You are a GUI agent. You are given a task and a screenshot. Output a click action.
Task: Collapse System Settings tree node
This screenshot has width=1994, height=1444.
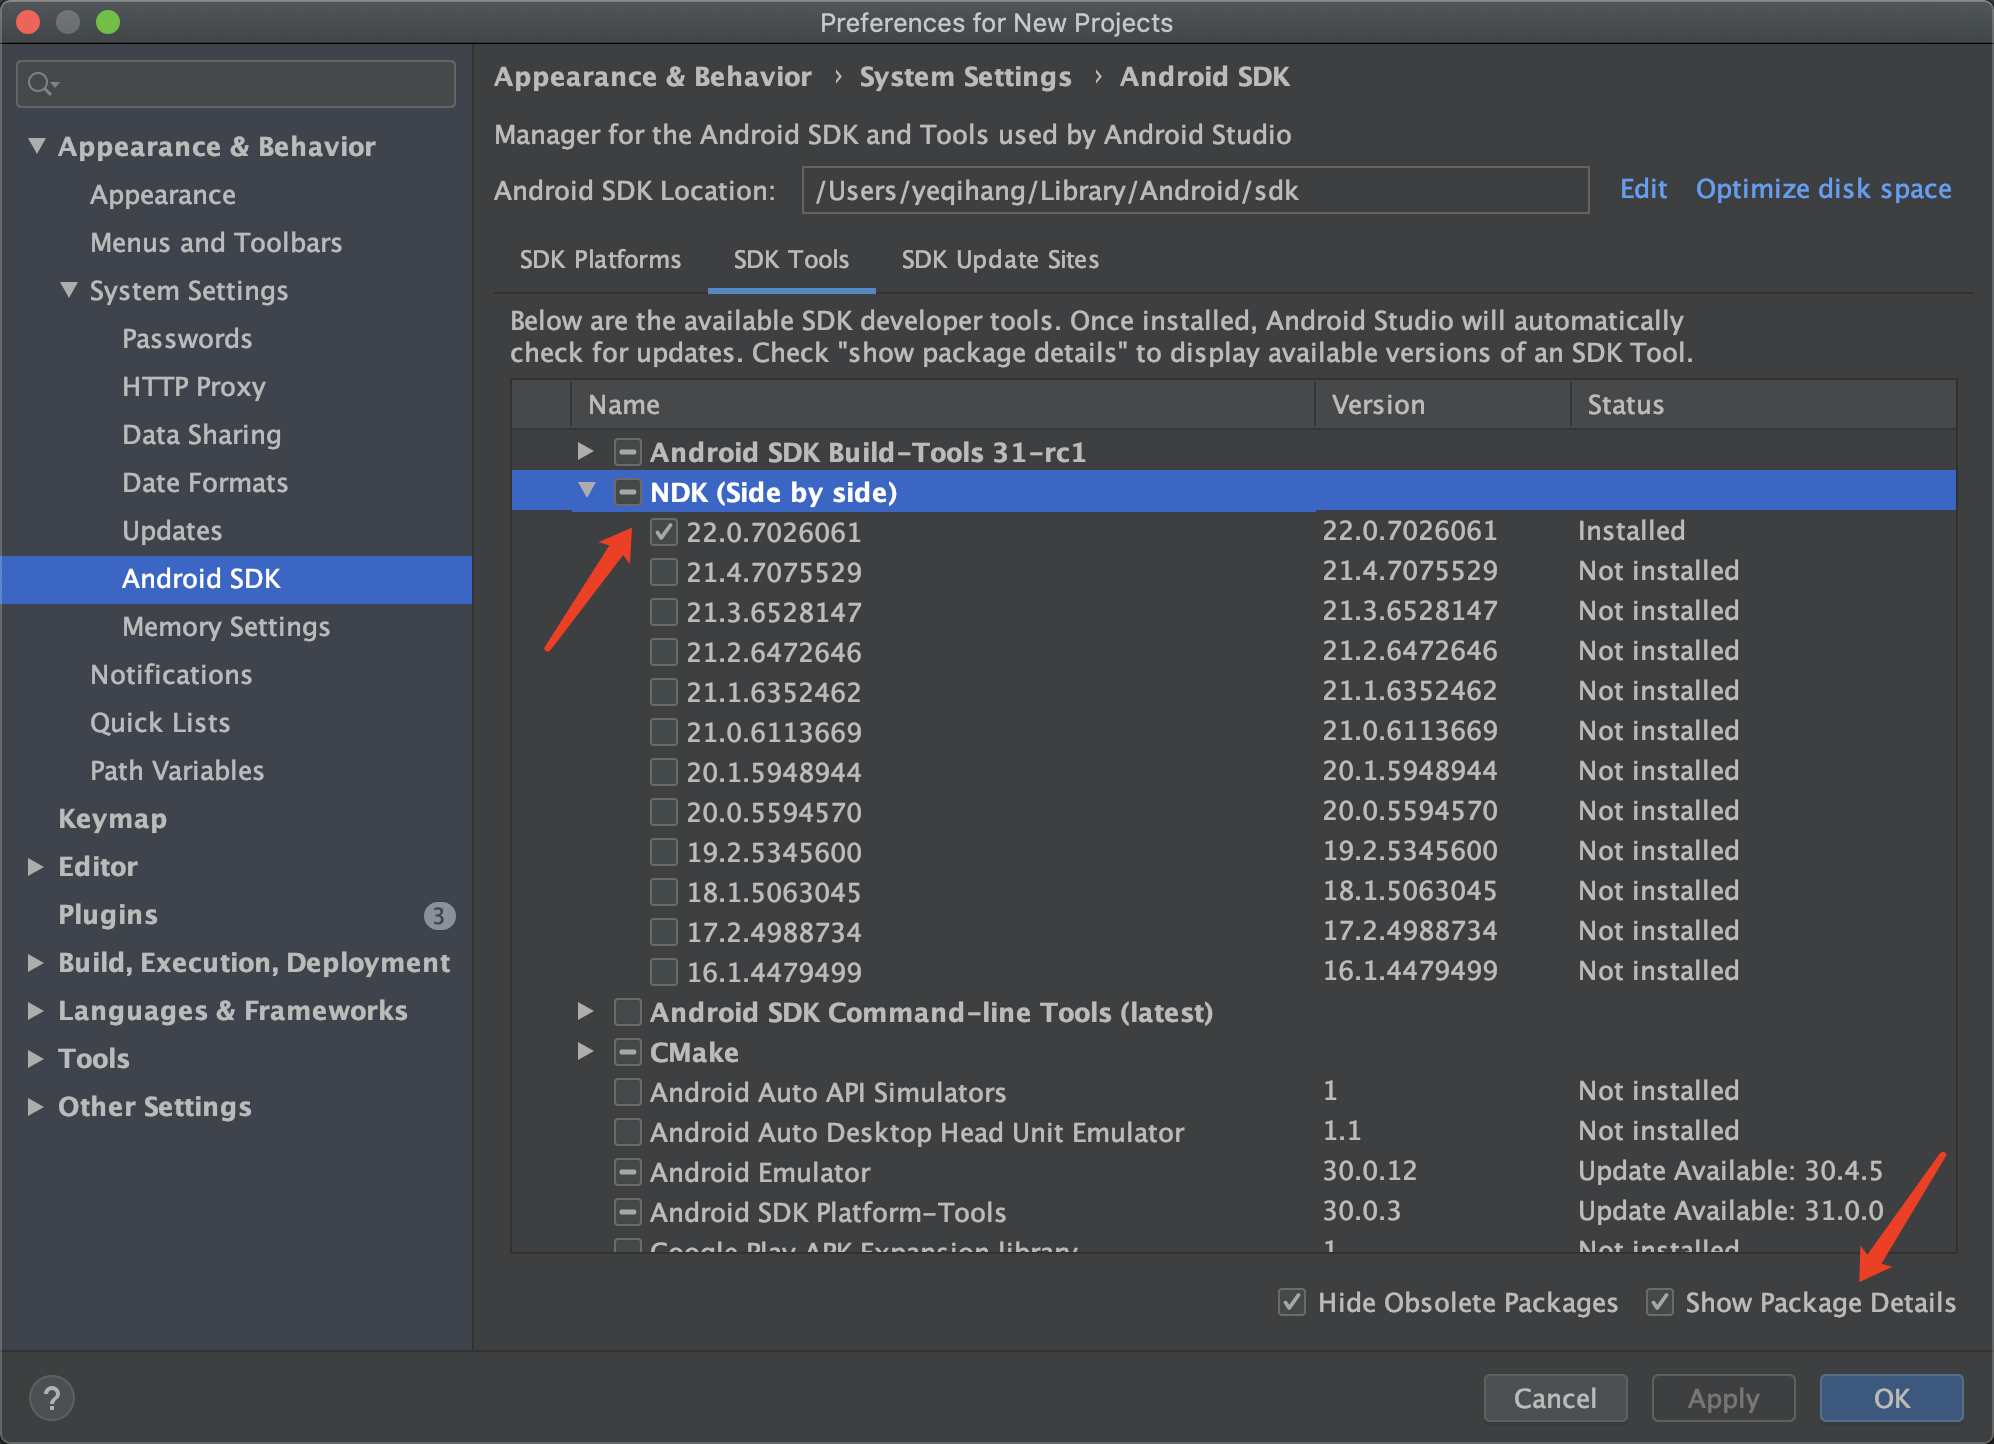(69, 290)
